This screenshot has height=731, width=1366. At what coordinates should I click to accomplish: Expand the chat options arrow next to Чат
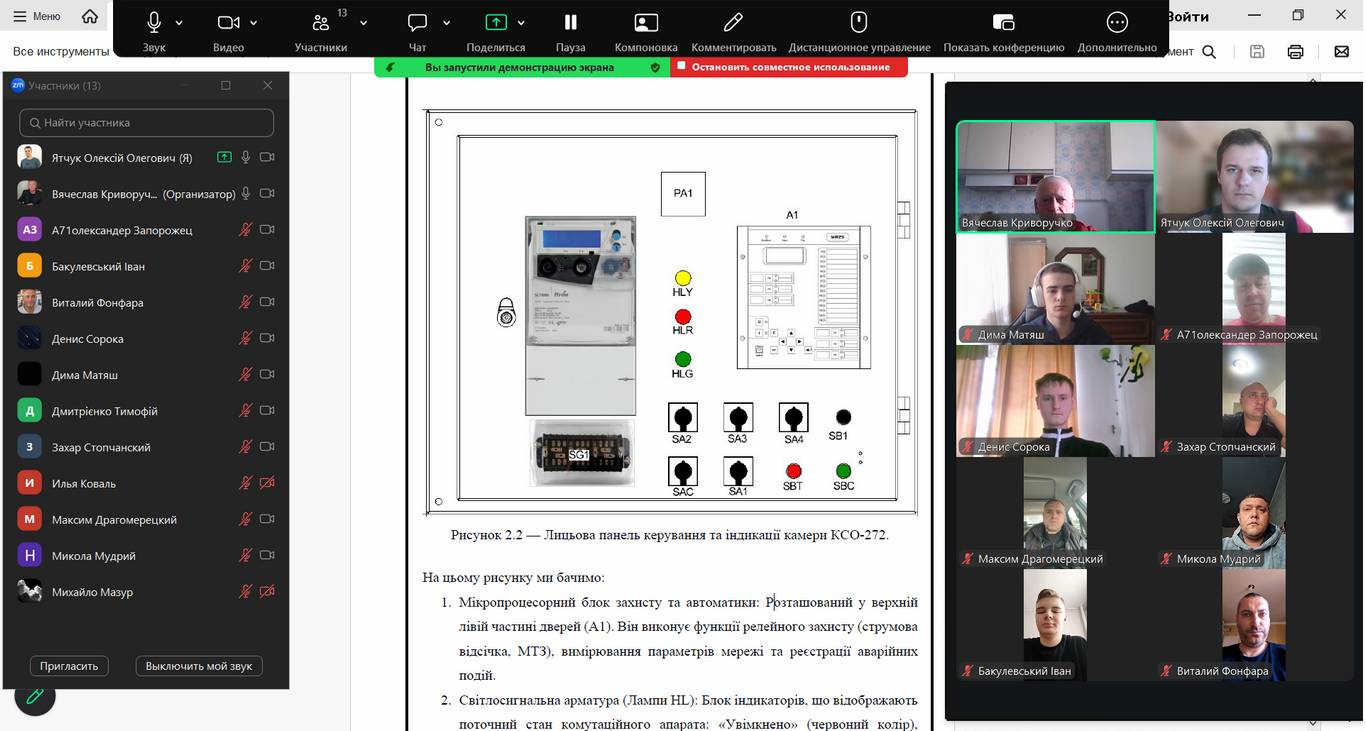point(446,23)
